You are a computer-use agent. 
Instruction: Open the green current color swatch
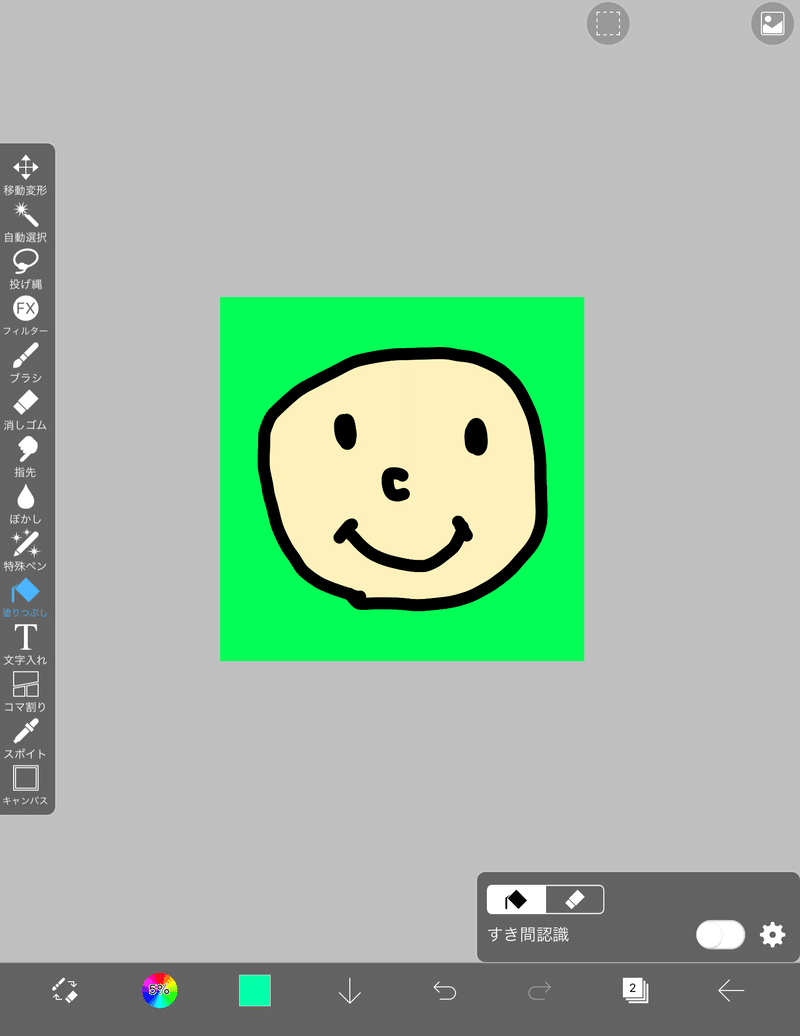pyautogui.click(x=255, y=990)
